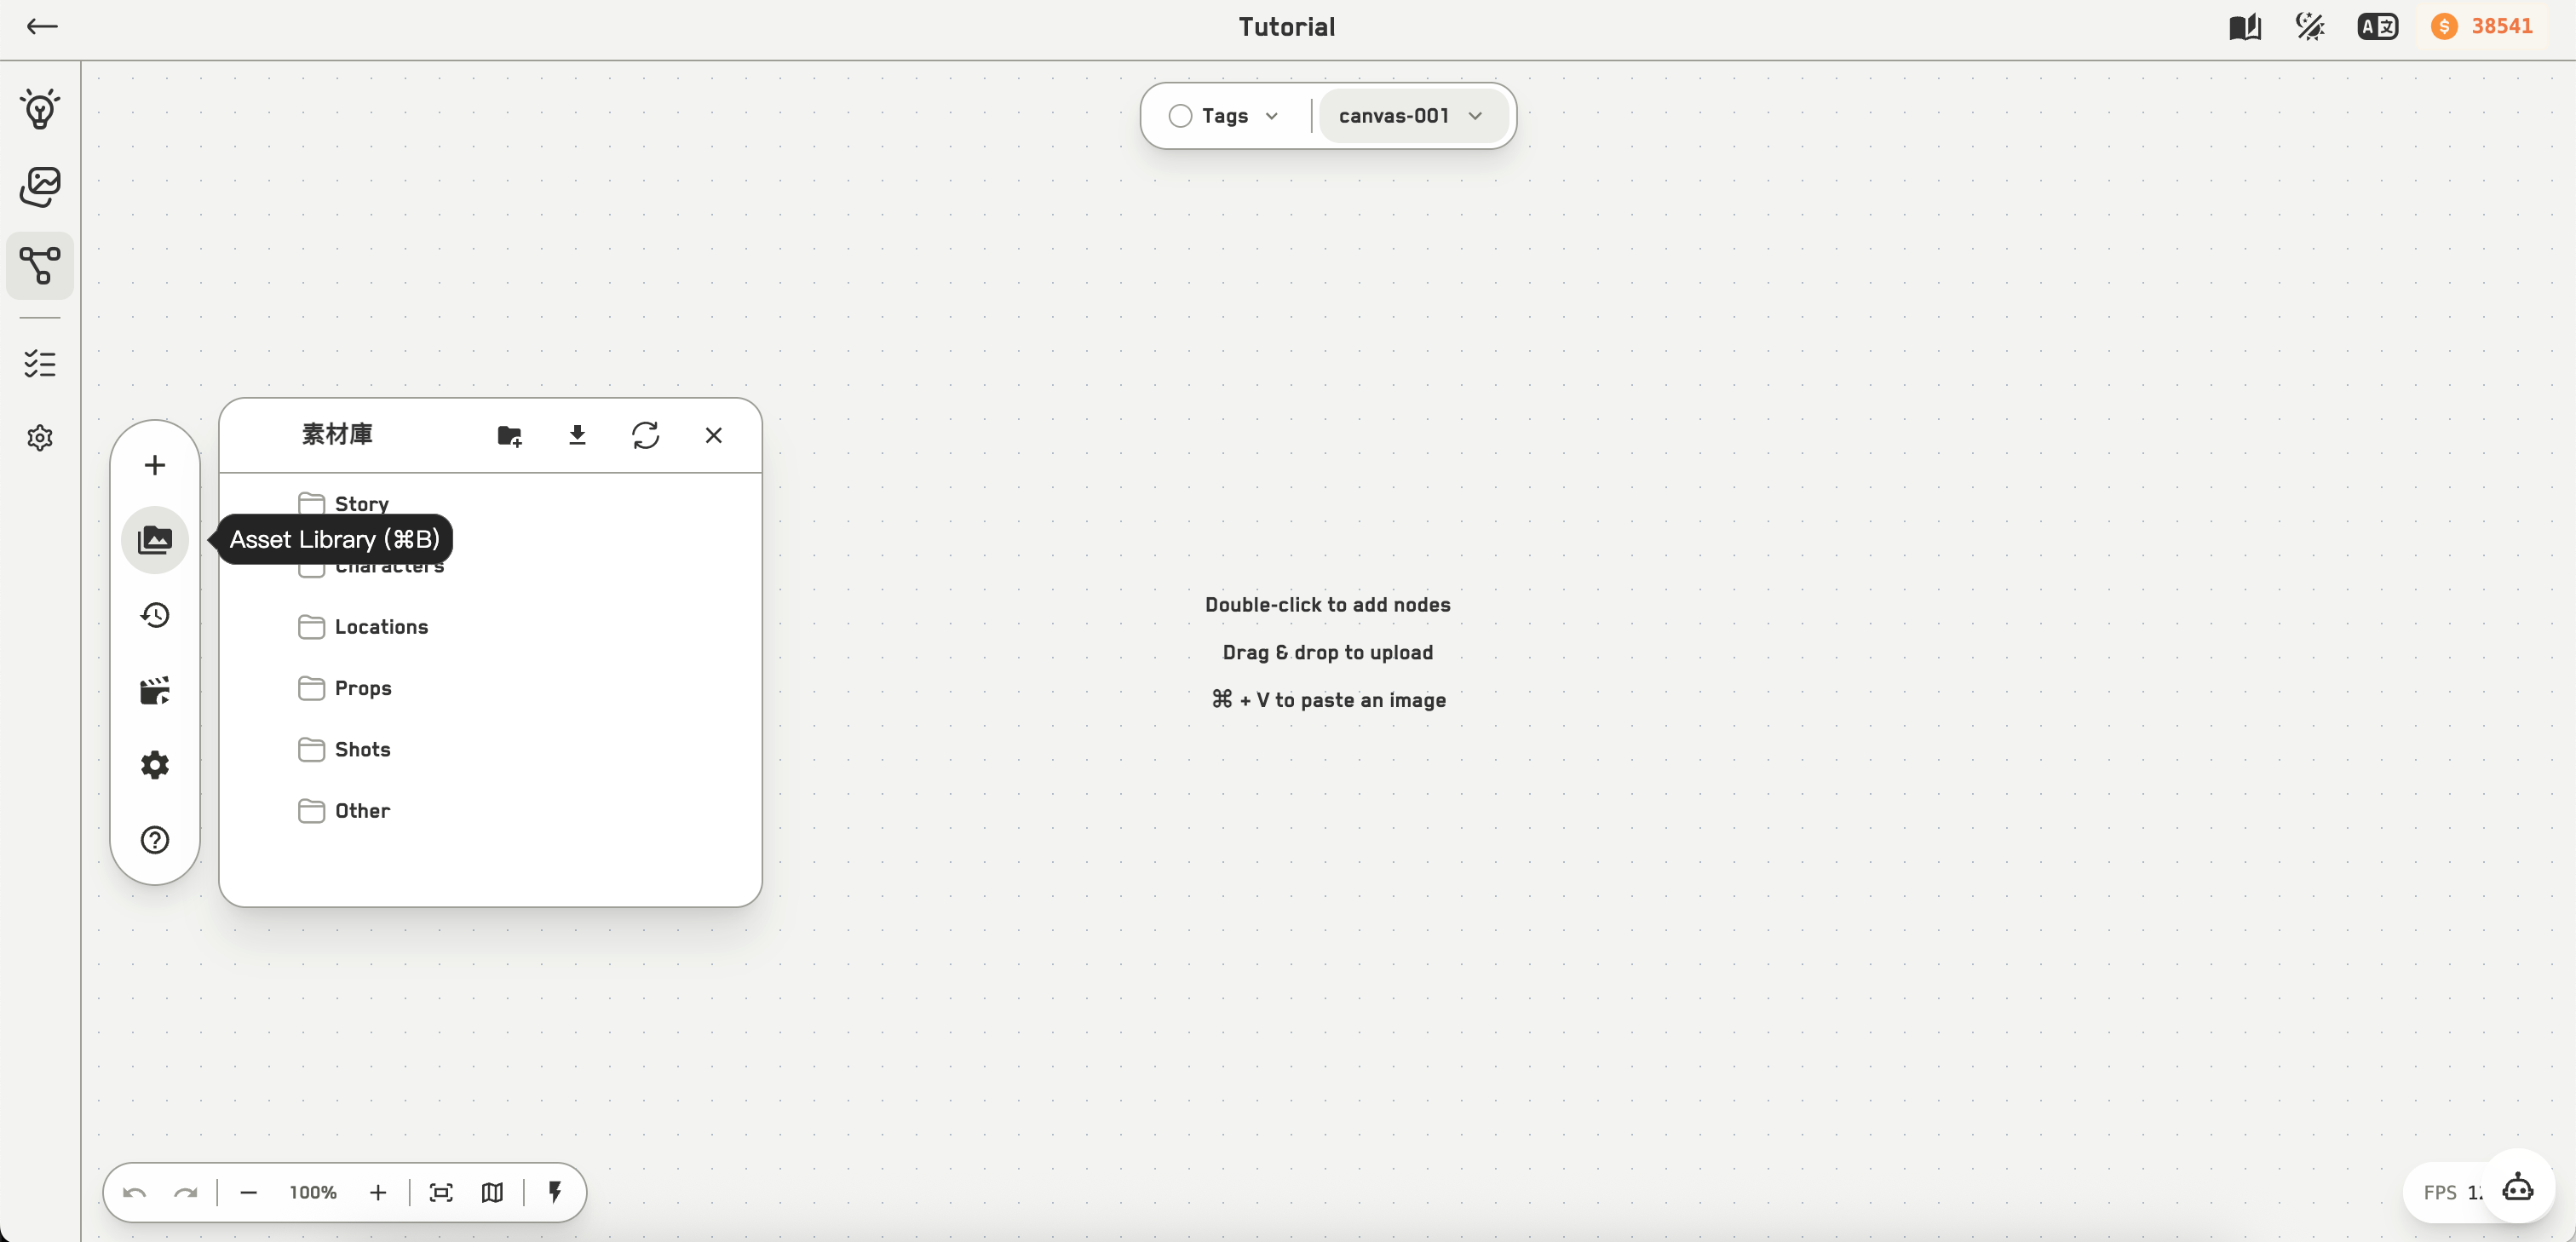The width and height of the screenshot is (2576, 1242).
Task: Open the Shots folder
Action: [345, 749]
